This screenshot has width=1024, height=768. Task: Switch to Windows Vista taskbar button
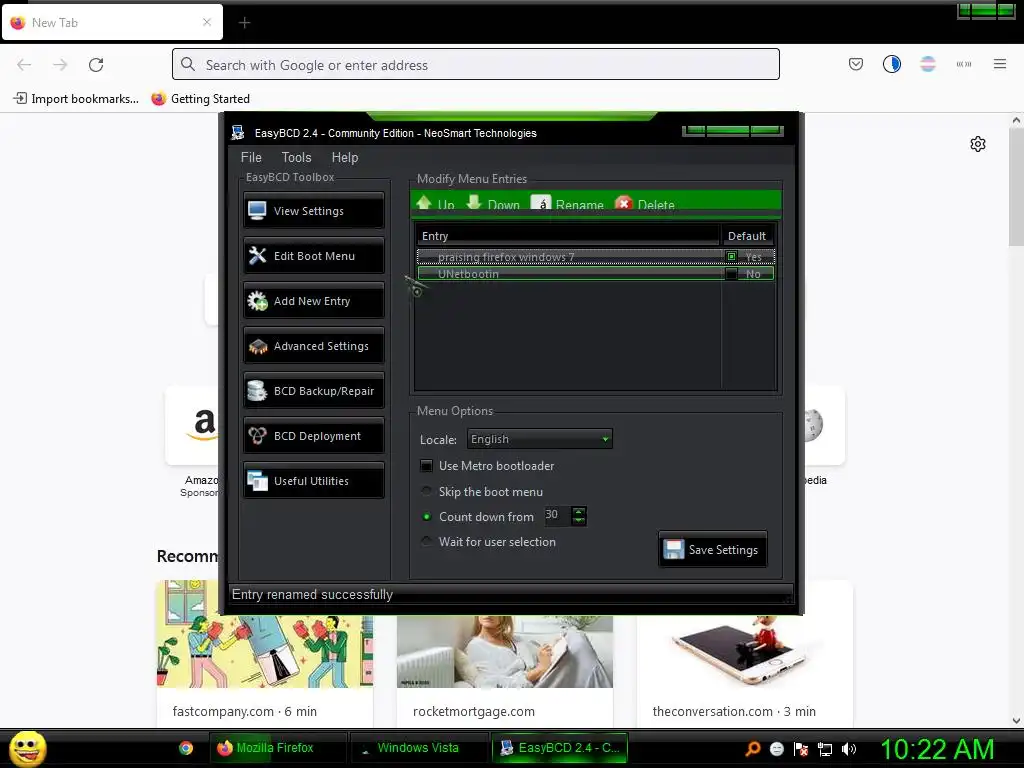pos(418,748)
